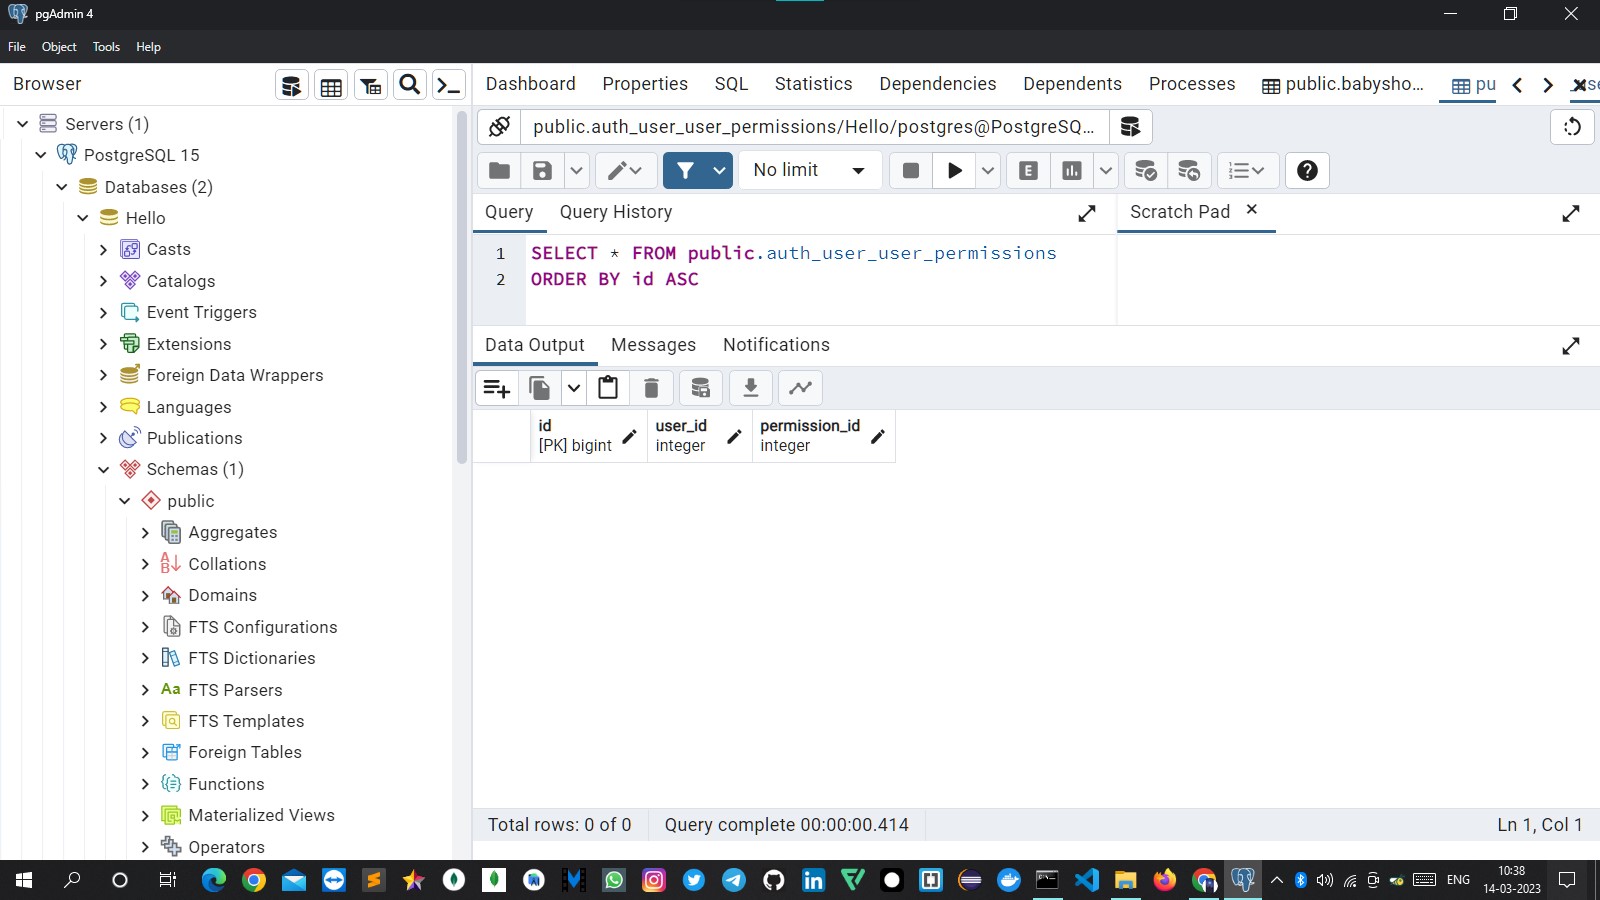Image resolution: width=1600 pixels, height=900 pixels.
Task: Click the Add row icon in Data Output
Action: point(497,388)
